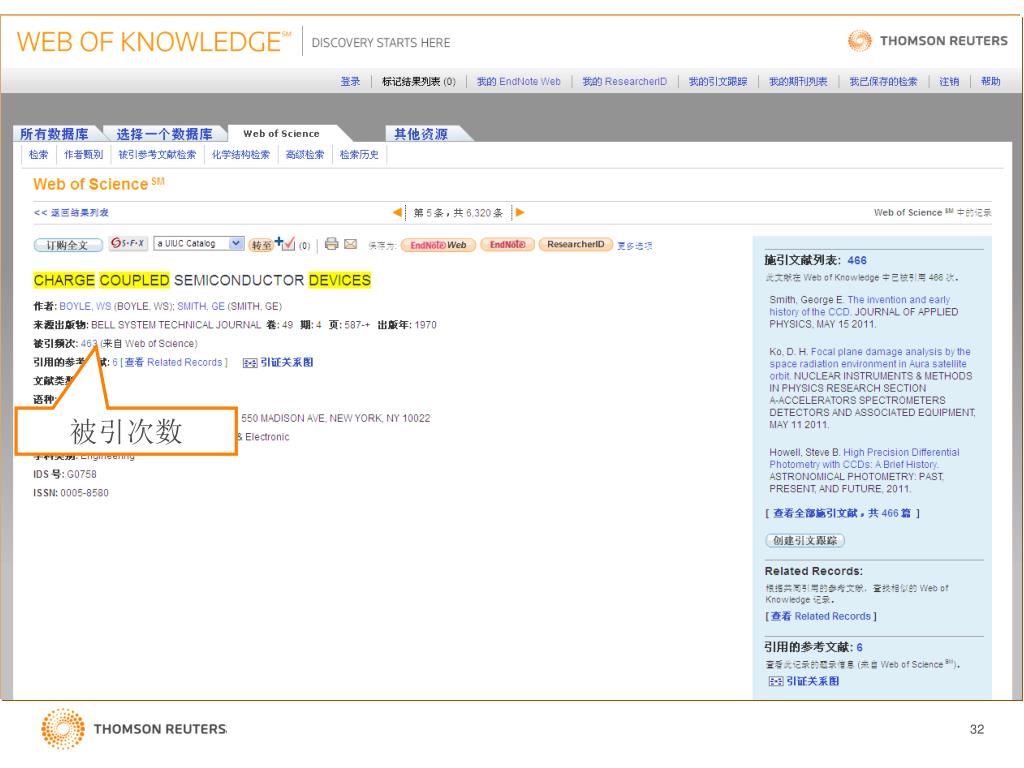Switch to 所有数据库 tab
This screenshot has width=1024, height=768.
click(54, 134)
